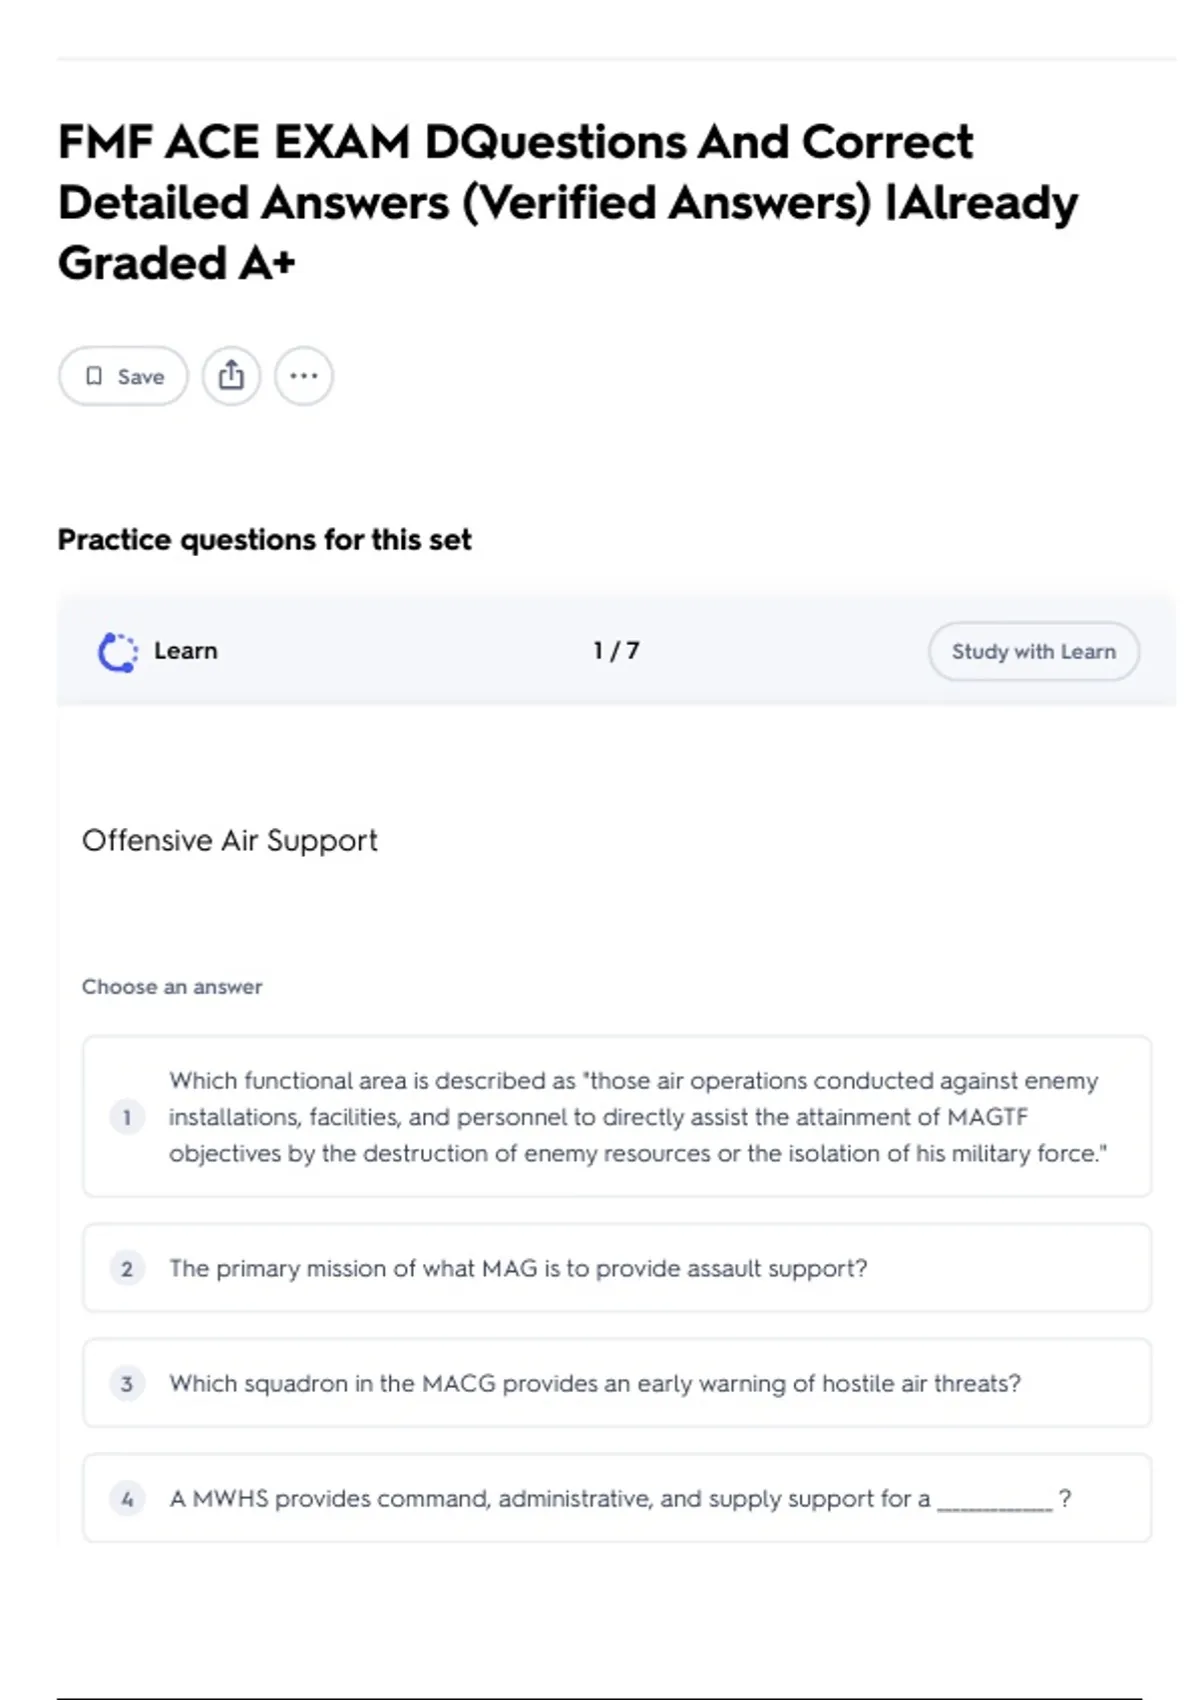Open the three-dots more options menu
The height and width of the screenshot is (1700, 1200).
pos(304,376)
